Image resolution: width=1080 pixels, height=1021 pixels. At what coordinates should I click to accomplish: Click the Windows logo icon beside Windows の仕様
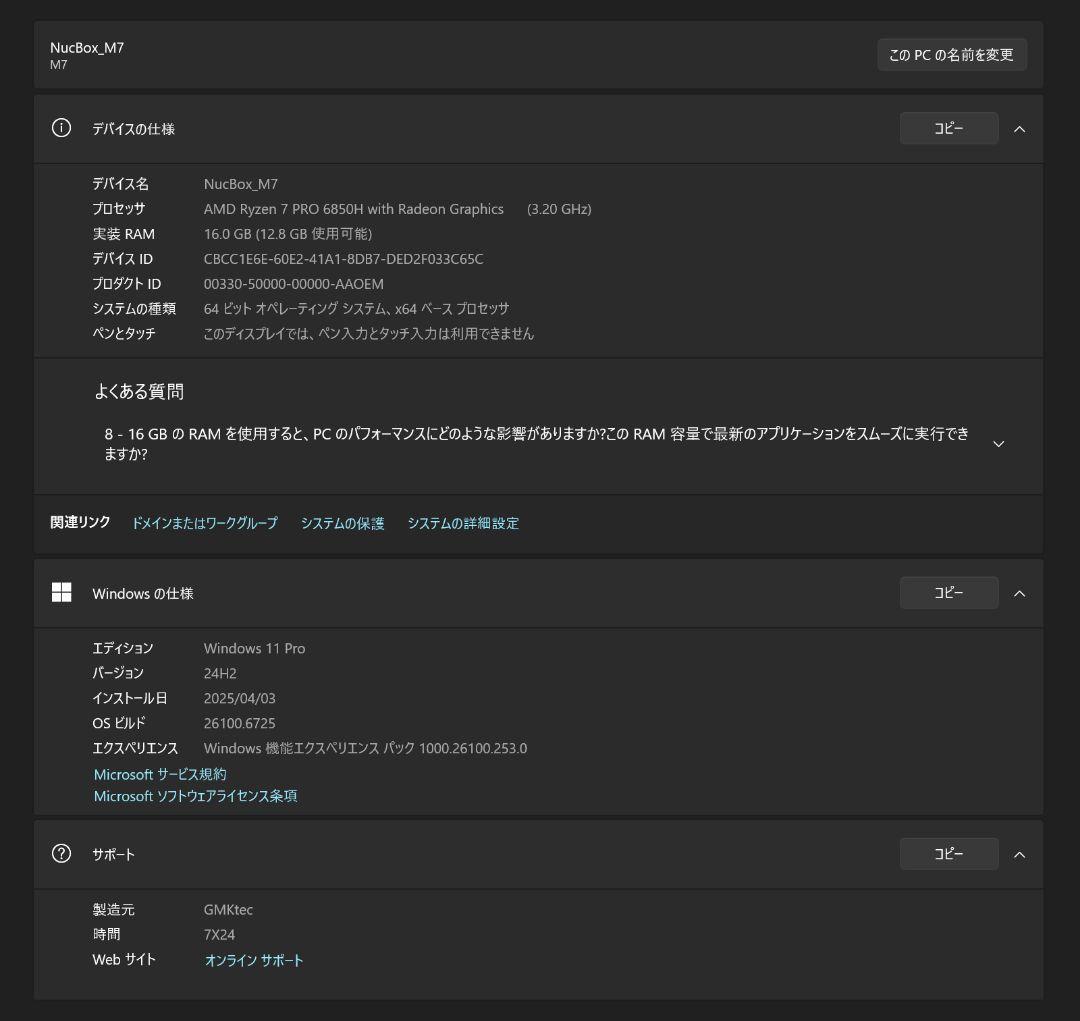tap(61, 592)
